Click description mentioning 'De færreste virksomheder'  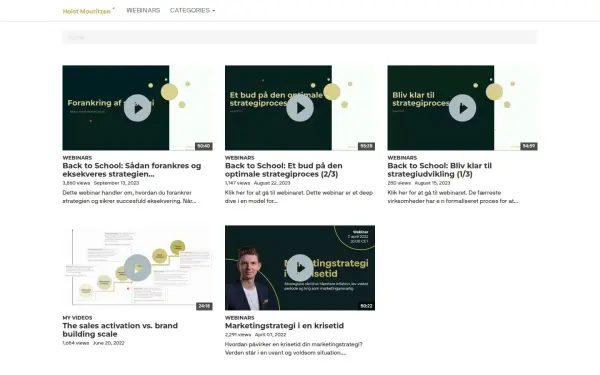(x=453, y=197)
